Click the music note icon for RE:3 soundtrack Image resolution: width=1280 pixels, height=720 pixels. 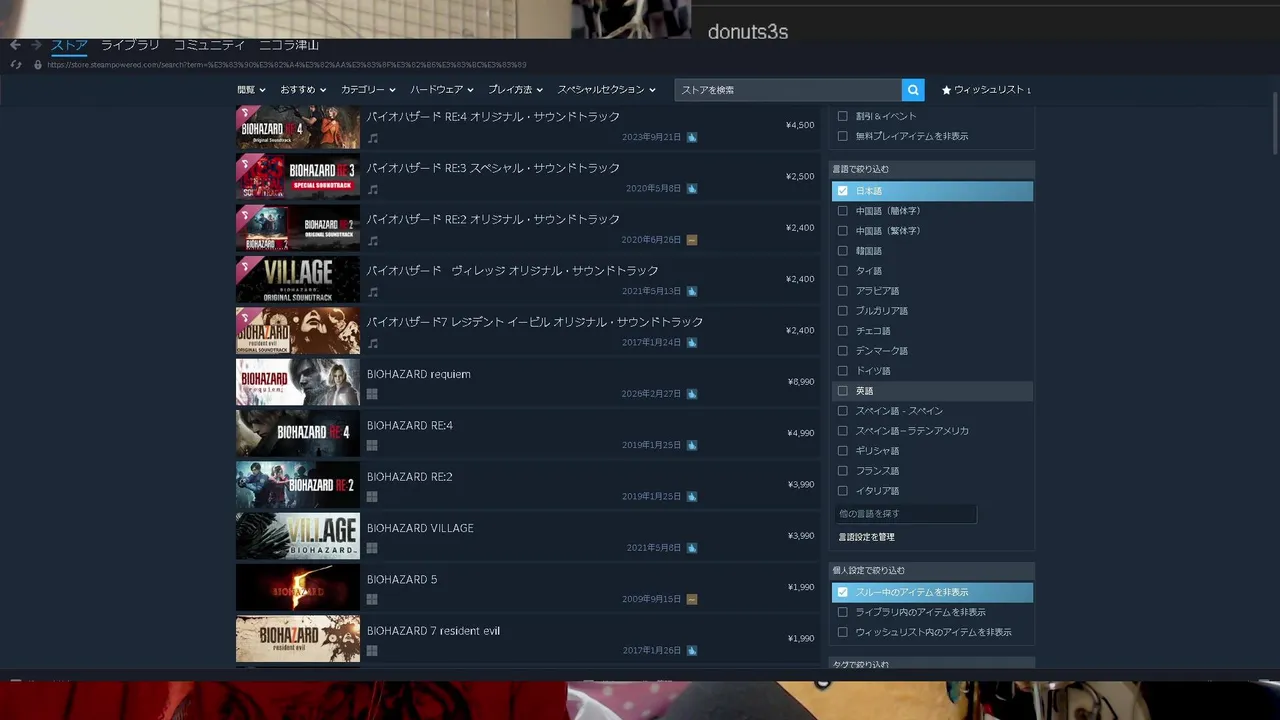tap(373, 189)
